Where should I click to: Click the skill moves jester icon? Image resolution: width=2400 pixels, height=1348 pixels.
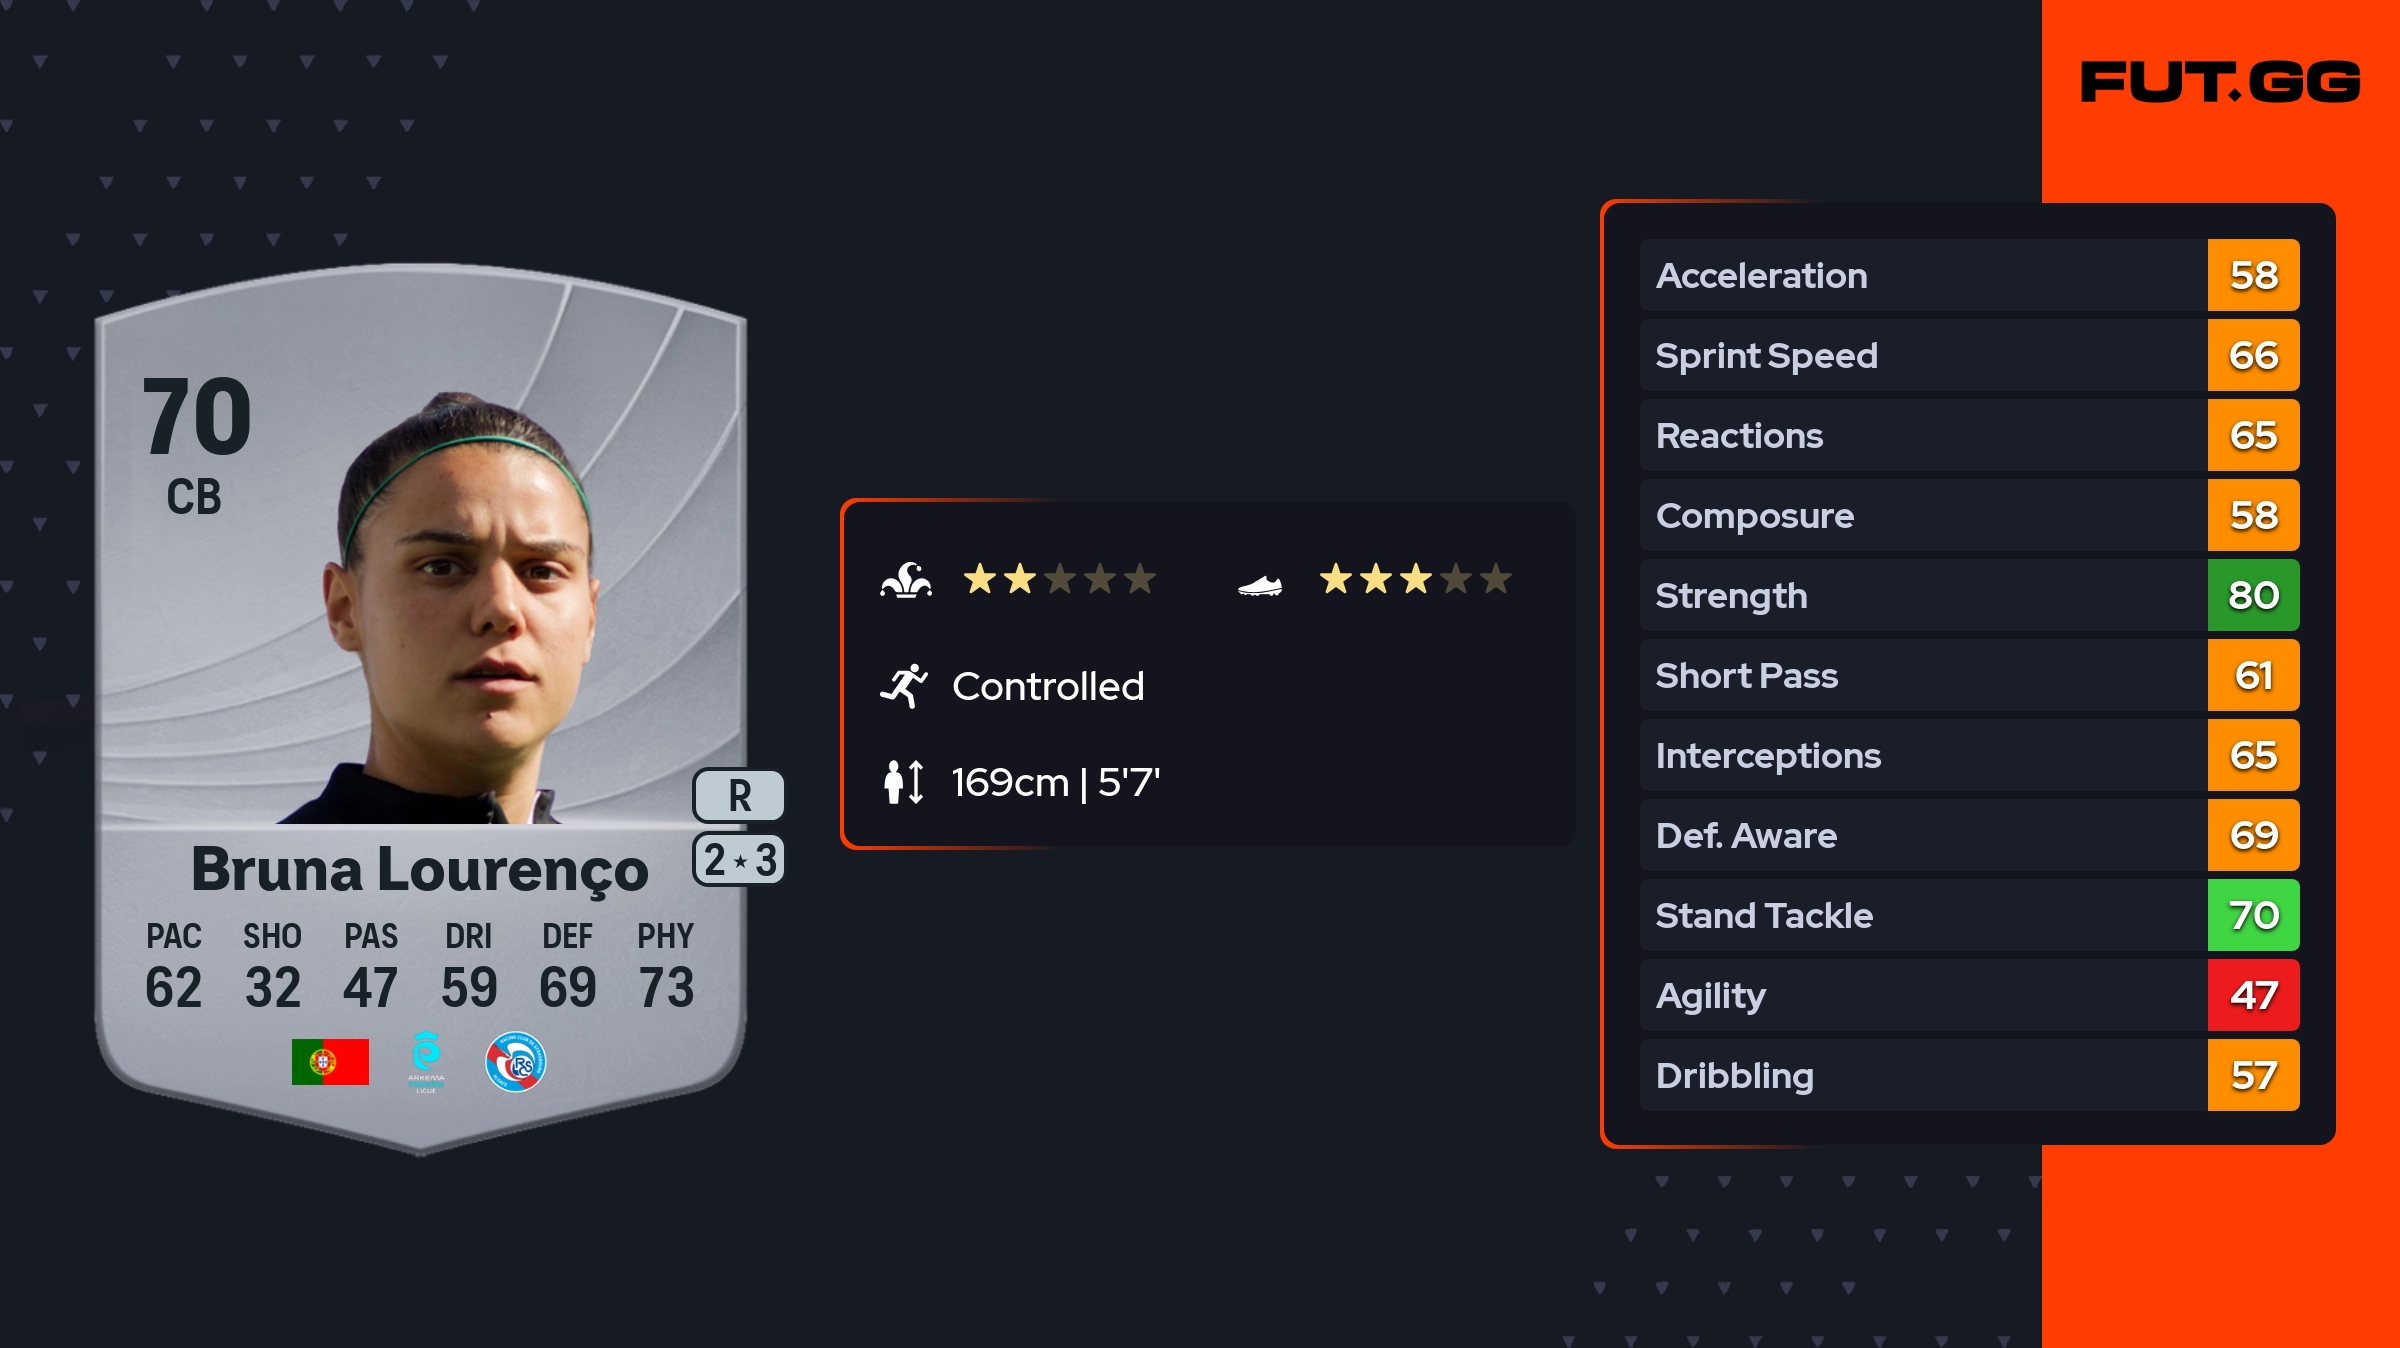(x=906, y=580)
